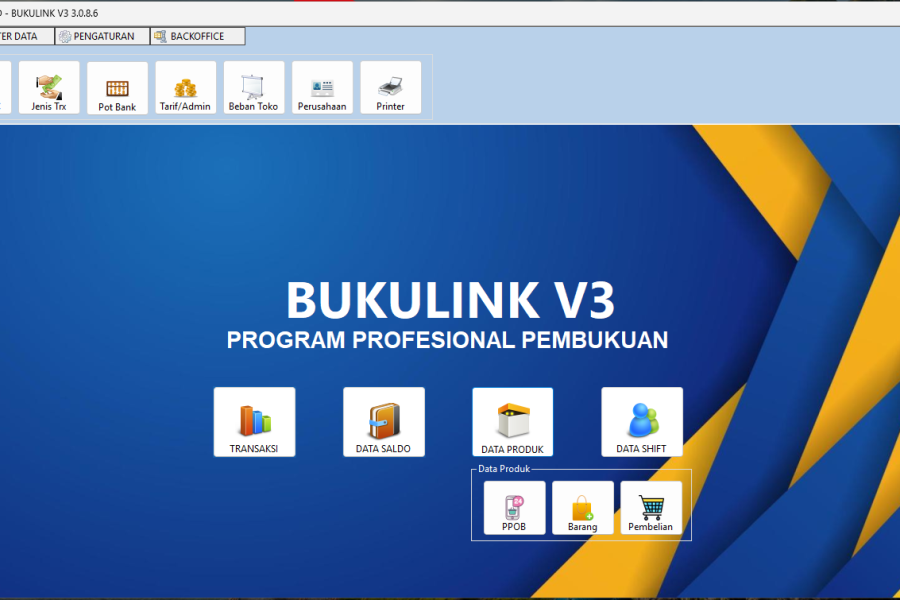
Task: Click the PROGRAM PROFESIONAL PEMBUKUAN subtitle
Action: click(x=447, y=340)
